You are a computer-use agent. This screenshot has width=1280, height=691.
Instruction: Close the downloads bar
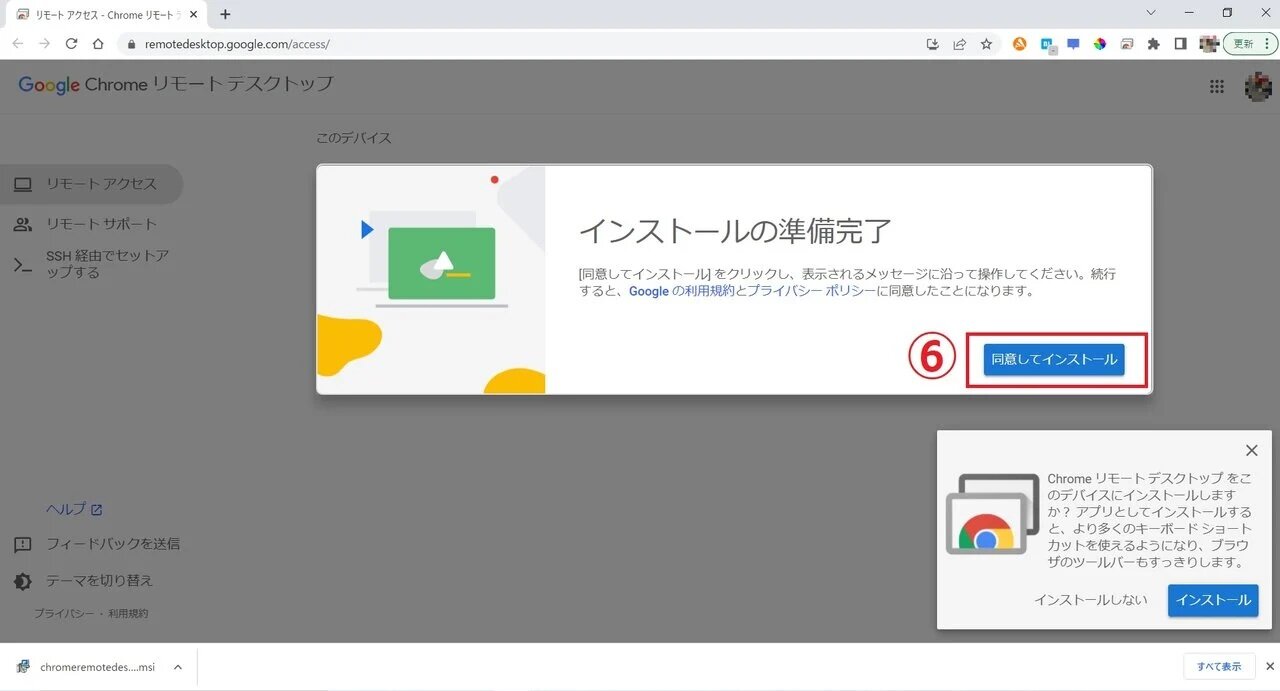click(x=1270, y=667)
